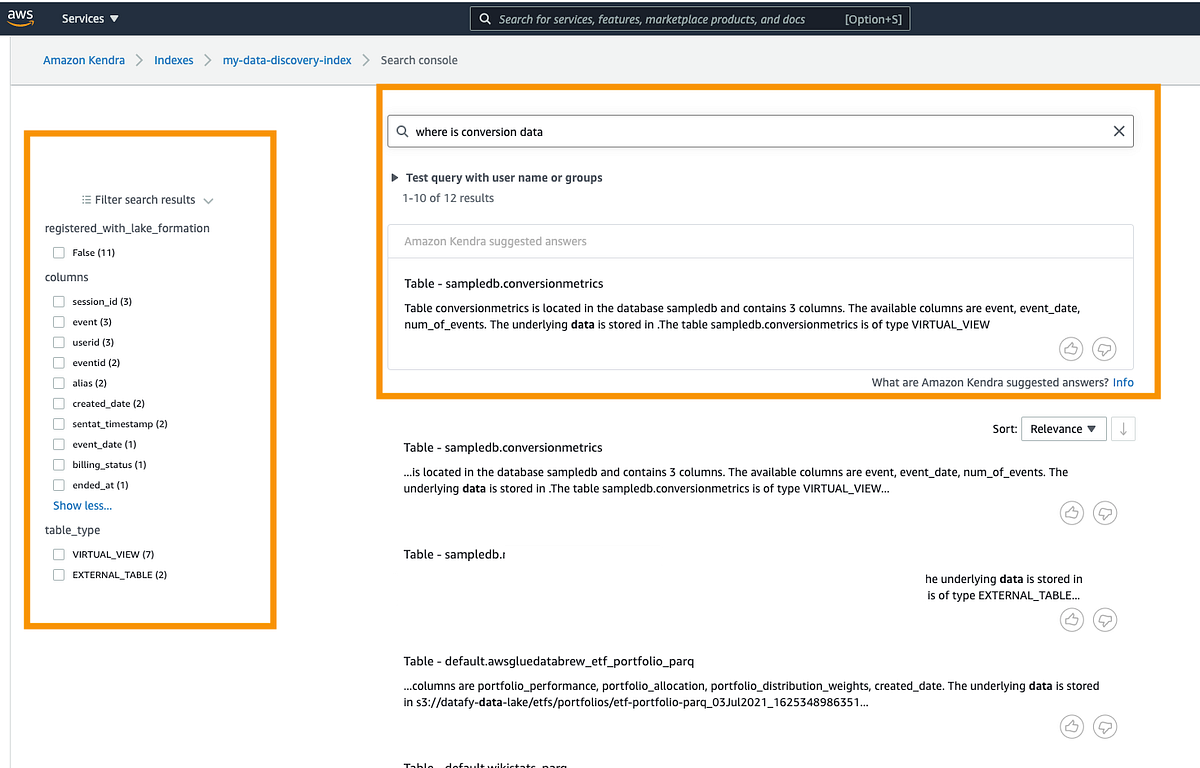The image size is (1200, 768).
Task: Click the search magnifier in the Kendra query box
Action: pos(402,131)
